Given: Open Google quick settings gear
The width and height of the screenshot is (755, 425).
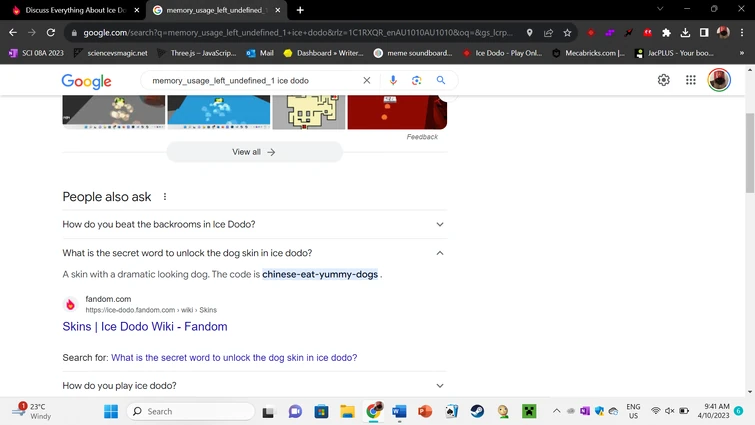Looking at the screenshot, I should point(664,80).
